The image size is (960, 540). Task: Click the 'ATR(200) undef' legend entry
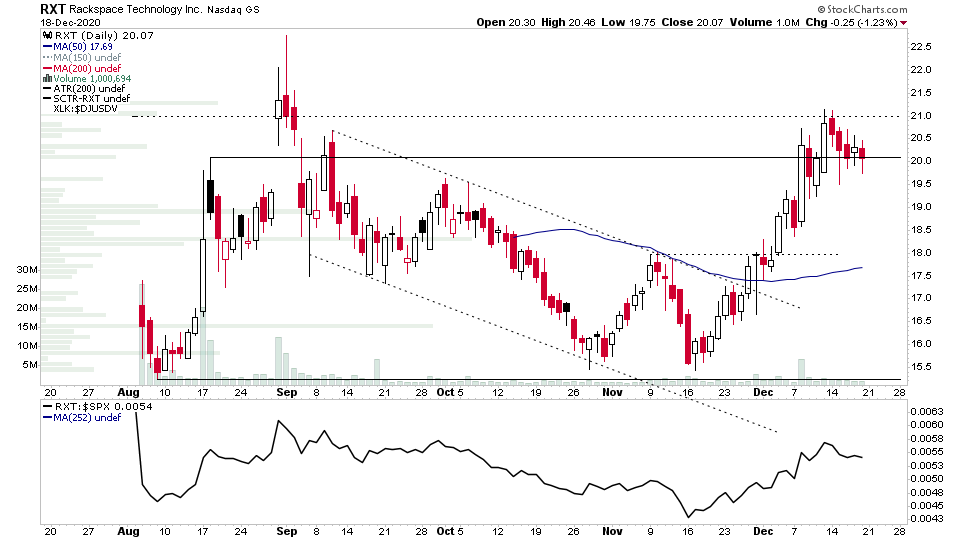point(89,89)
